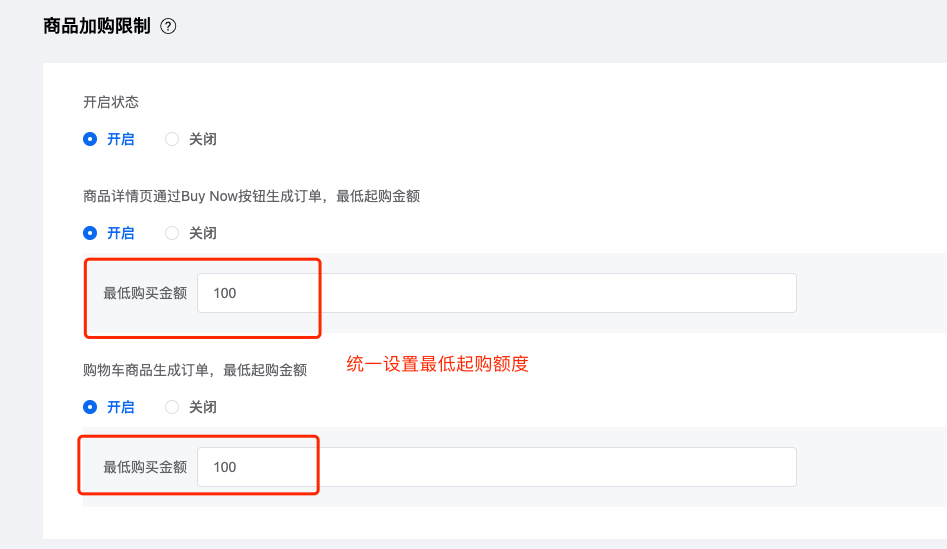Click 最低购买金额 label in 购物车 section

tap(145, 467)
